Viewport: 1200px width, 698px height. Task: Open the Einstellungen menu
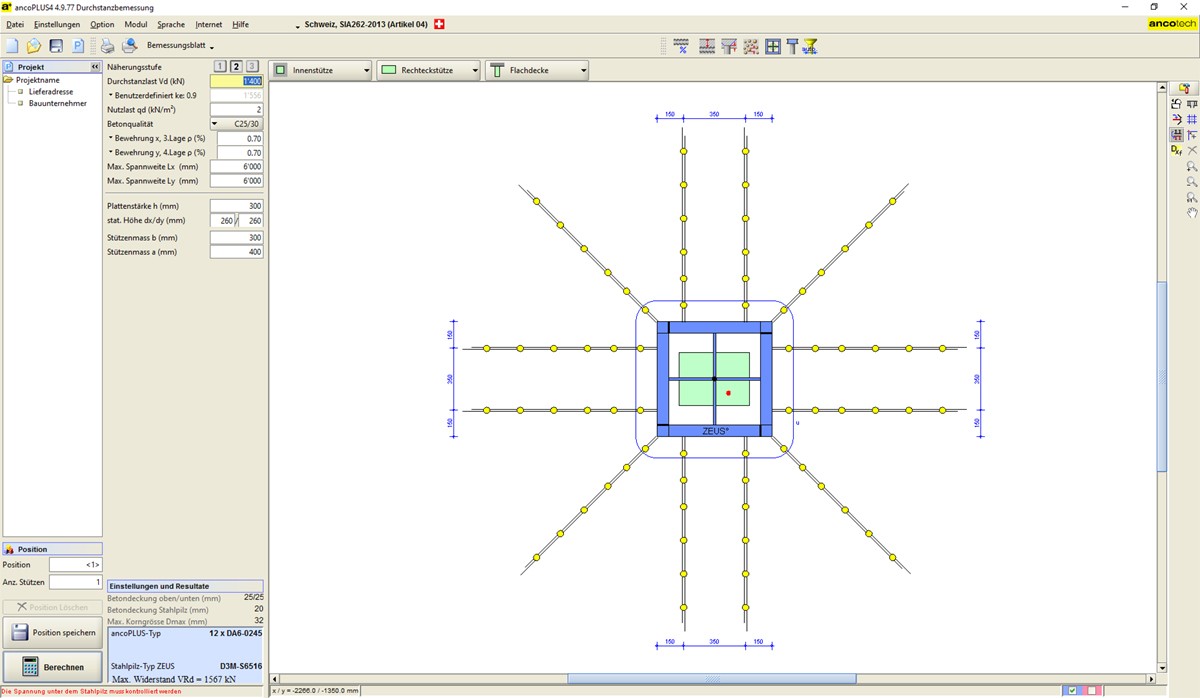[57, 24]
